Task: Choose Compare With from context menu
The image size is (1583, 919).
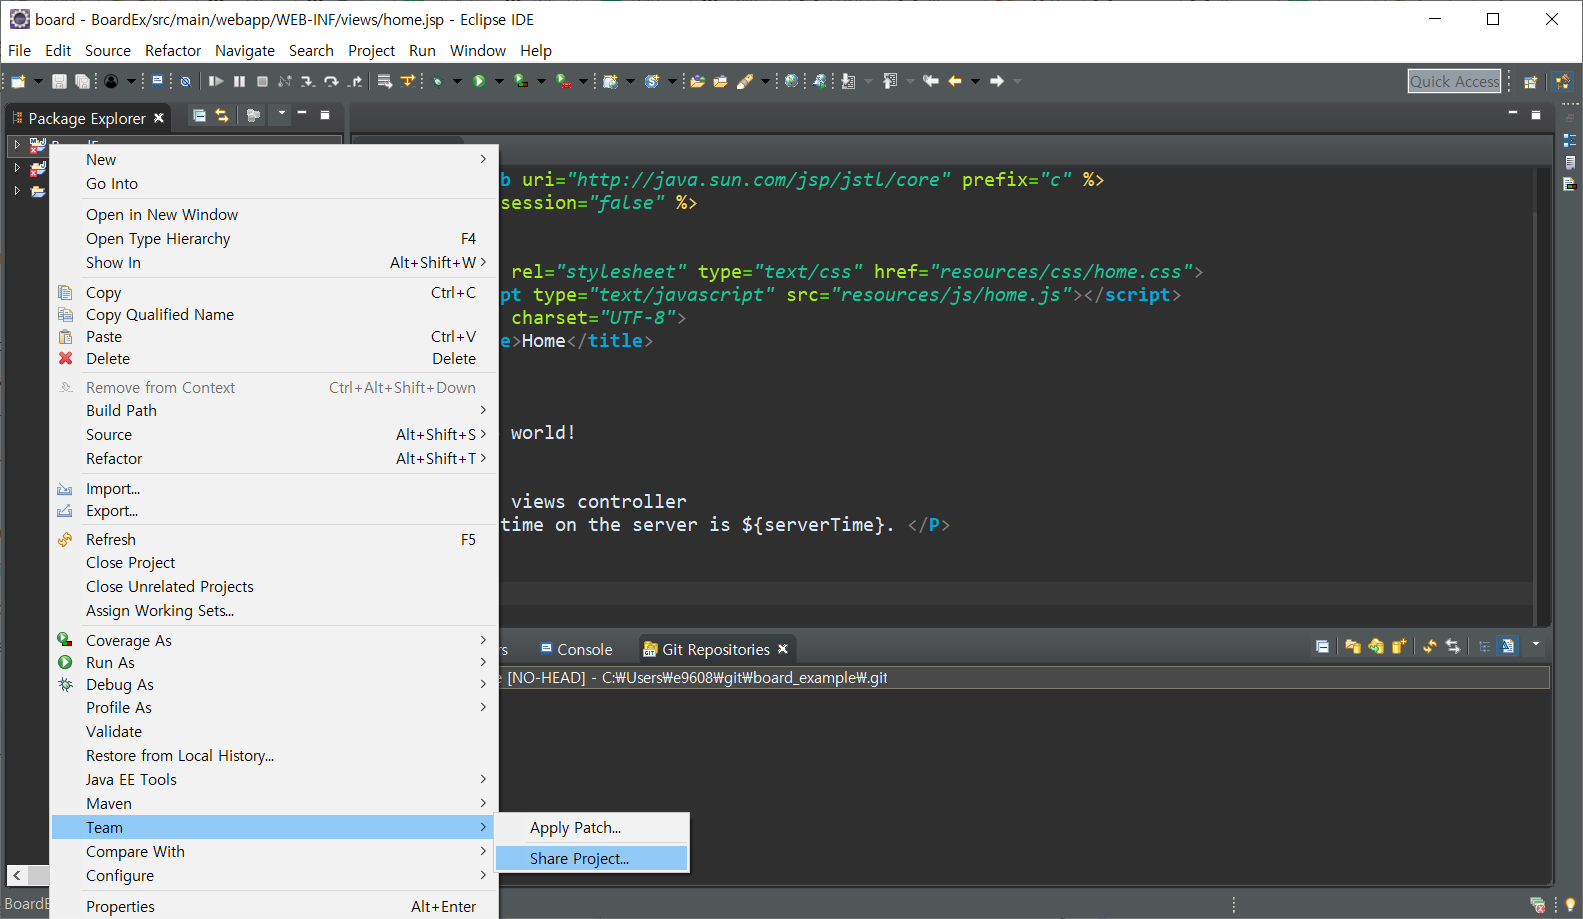Action: pos(274,851)
